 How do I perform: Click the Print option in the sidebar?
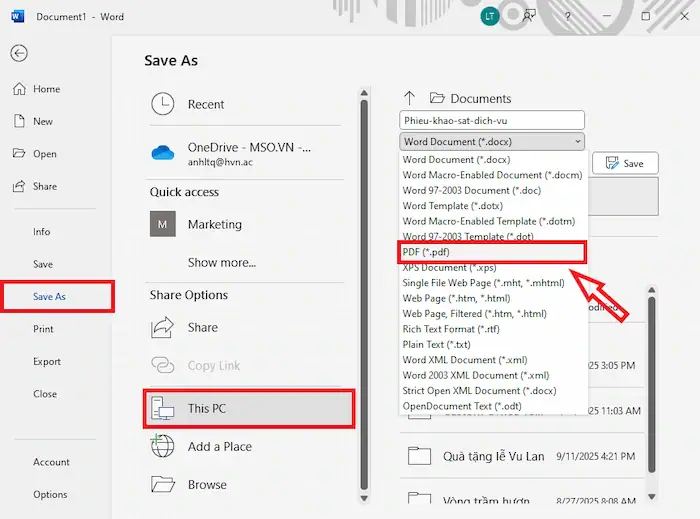(43, 329)
